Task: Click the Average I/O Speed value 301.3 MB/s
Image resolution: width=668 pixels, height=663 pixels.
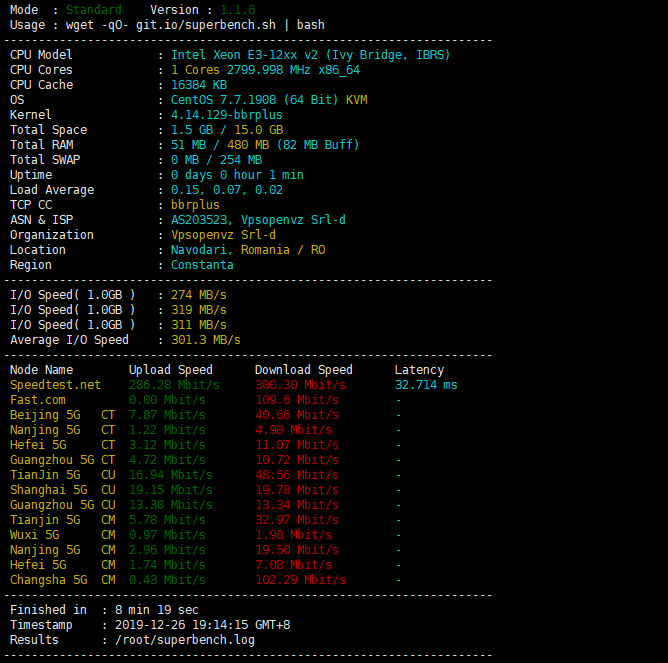Action: tap(206, 340)
